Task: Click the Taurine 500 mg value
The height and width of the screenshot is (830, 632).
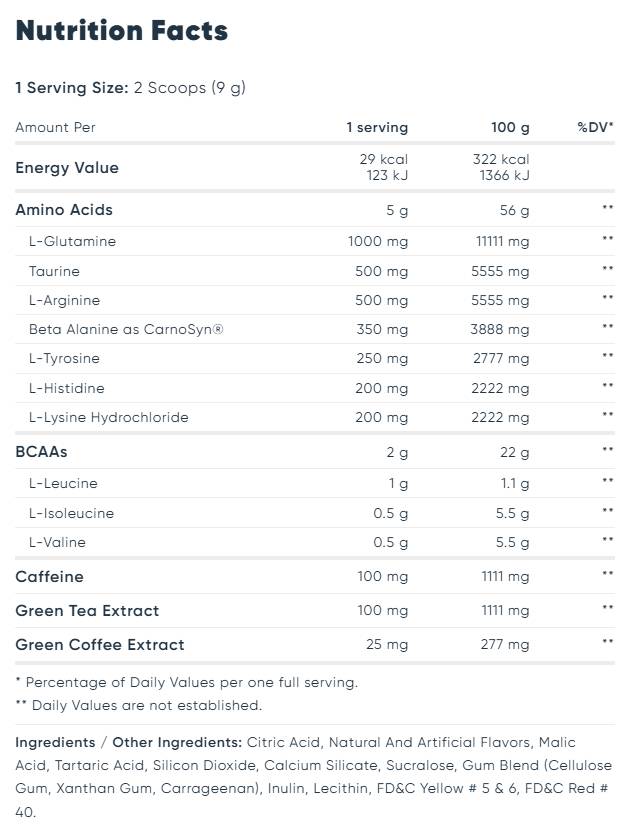Action: click(382, 272)
